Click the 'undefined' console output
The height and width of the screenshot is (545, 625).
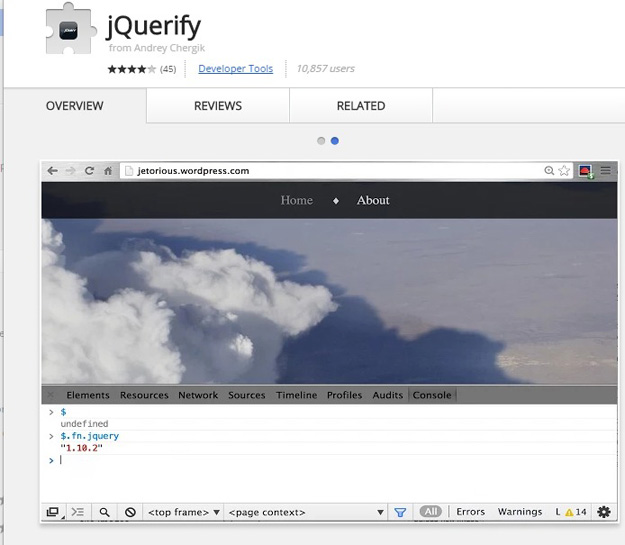(84, 423)
